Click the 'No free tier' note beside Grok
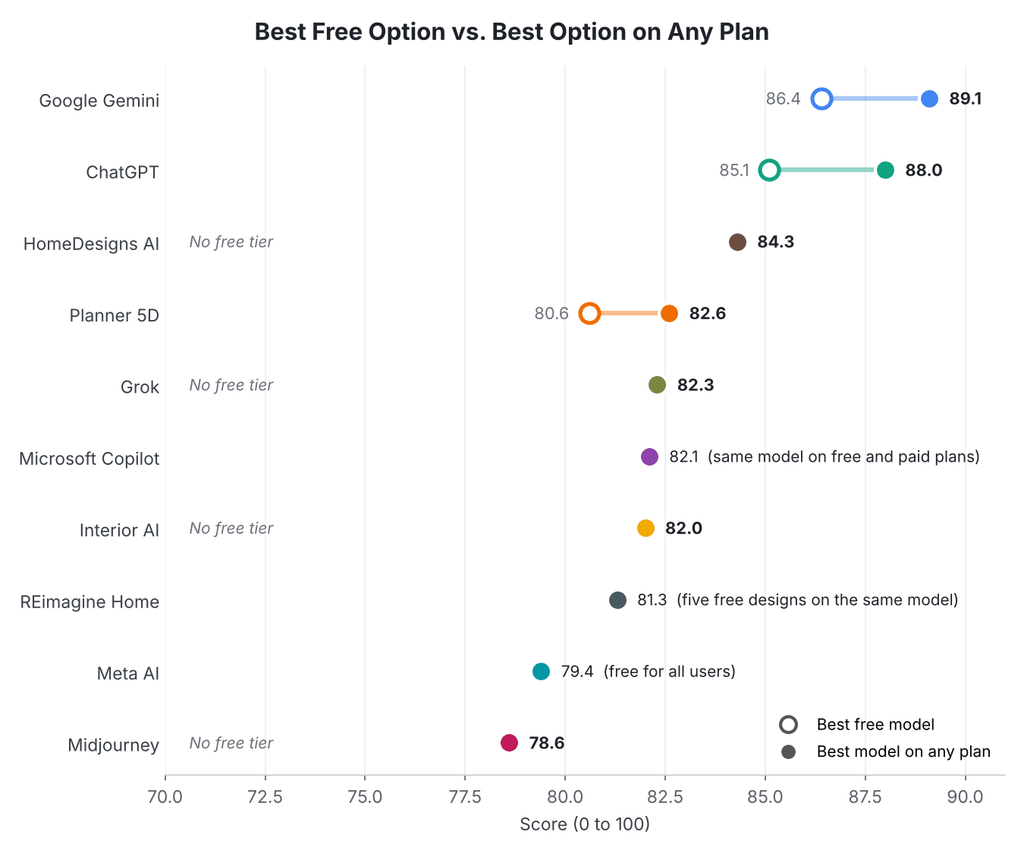 point(231,385)
